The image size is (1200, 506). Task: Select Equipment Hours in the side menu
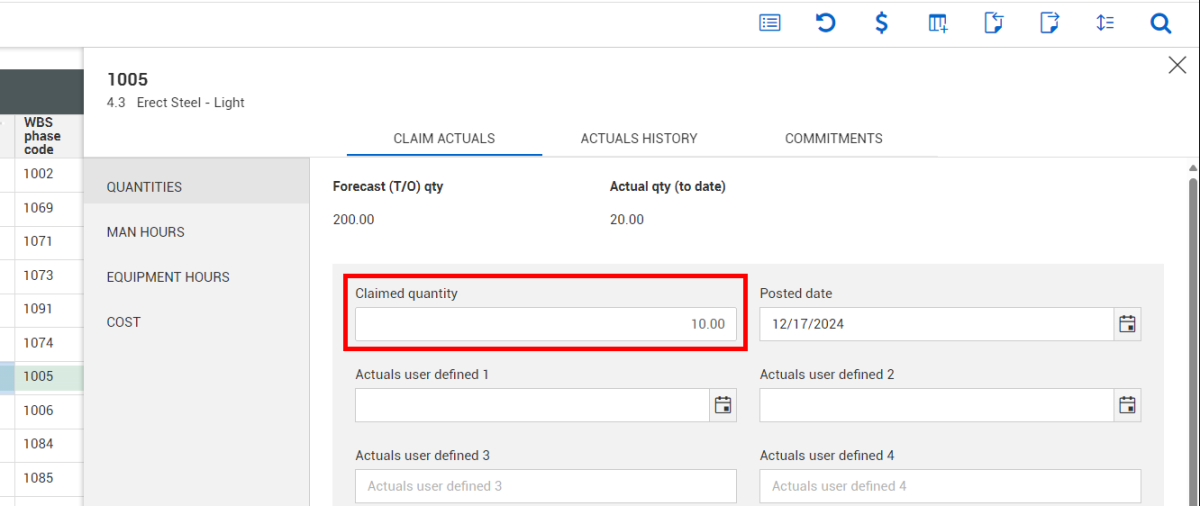(x=168, y=277)
